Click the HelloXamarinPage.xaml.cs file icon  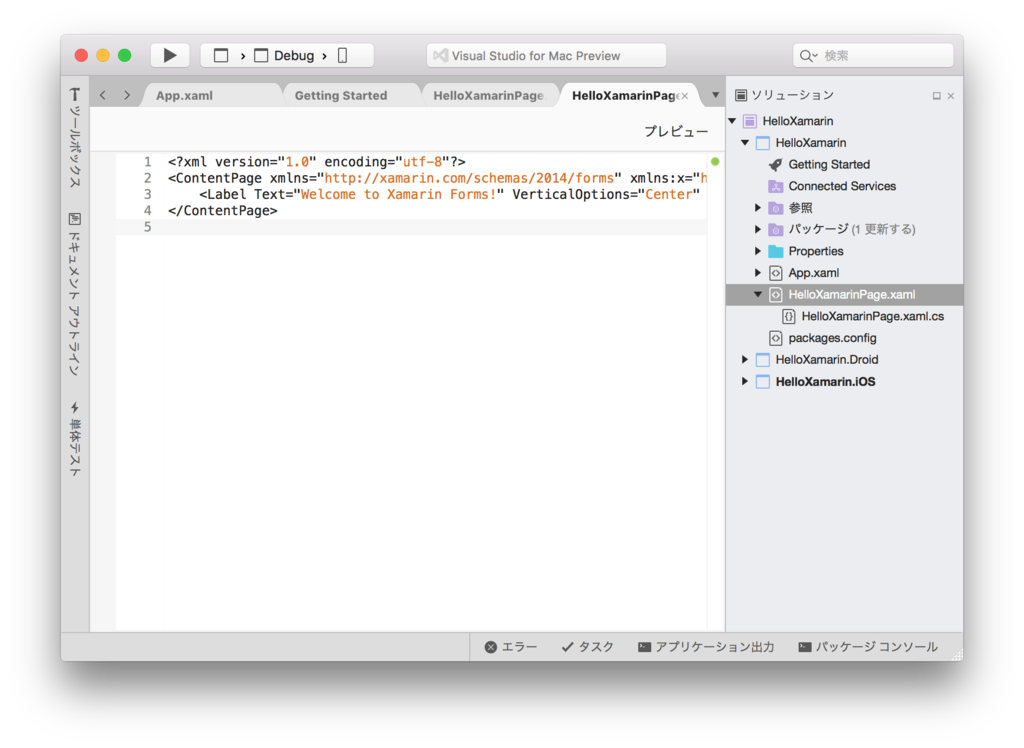[788, 316]
